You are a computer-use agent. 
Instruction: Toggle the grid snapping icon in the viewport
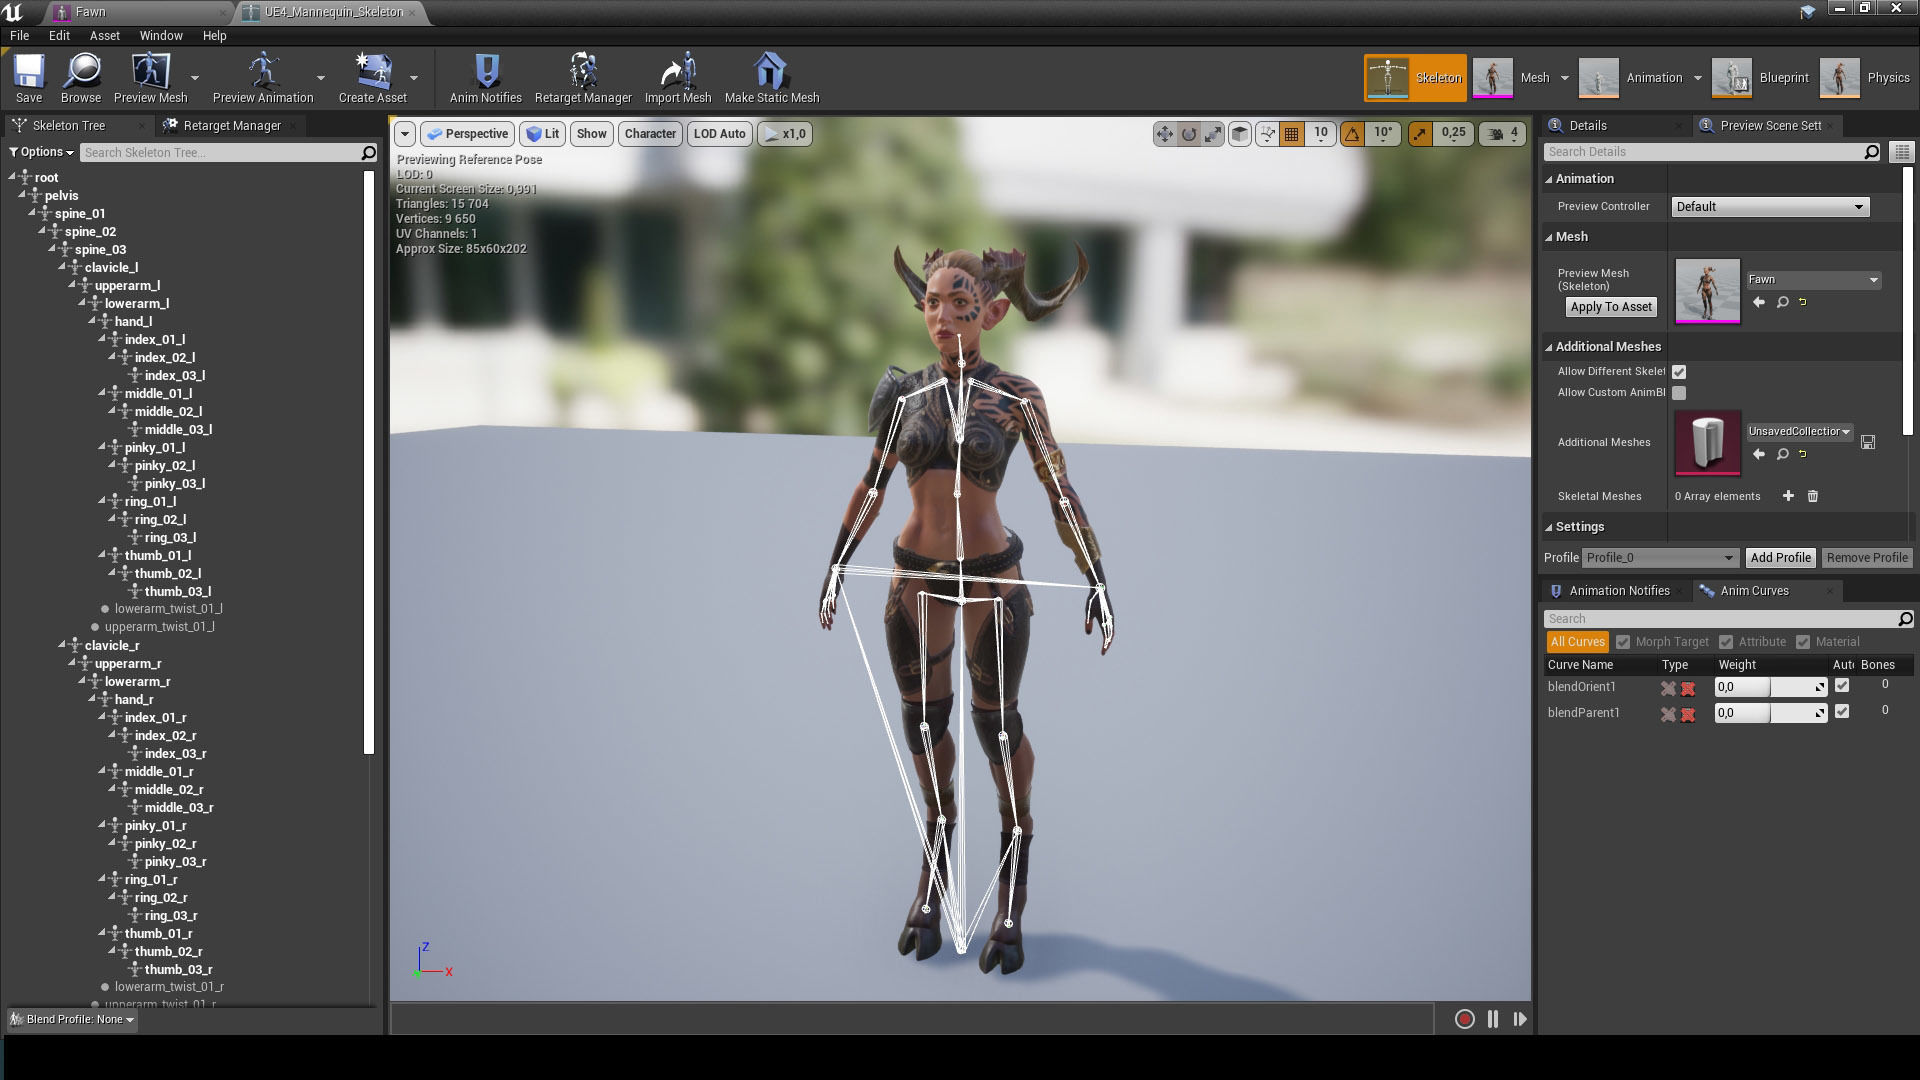1291,134
